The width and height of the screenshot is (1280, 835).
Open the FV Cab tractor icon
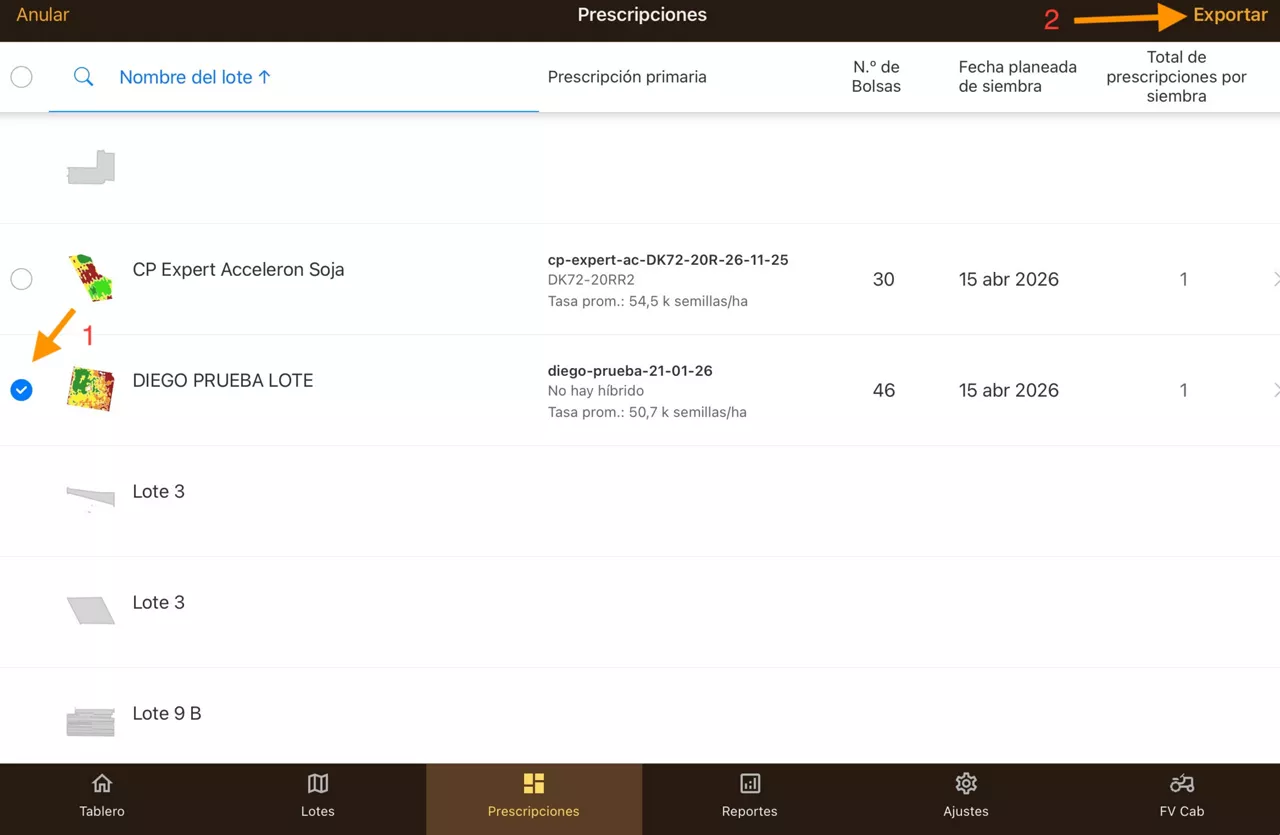[x=1181, y=783]
